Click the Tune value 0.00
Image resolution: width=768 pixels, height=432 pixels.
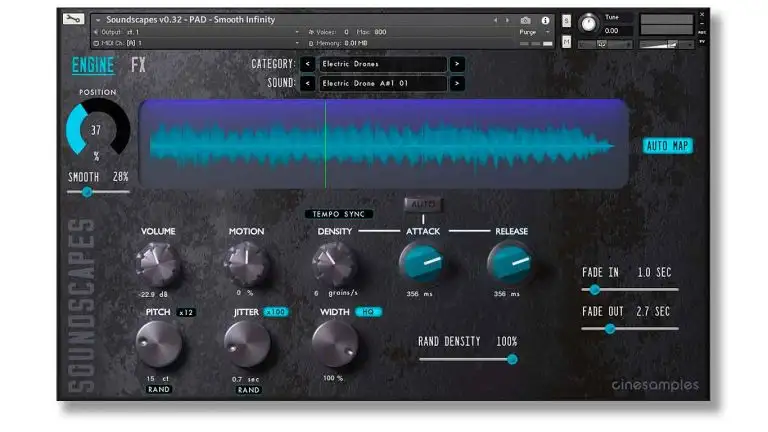click(x=611, y=30)
